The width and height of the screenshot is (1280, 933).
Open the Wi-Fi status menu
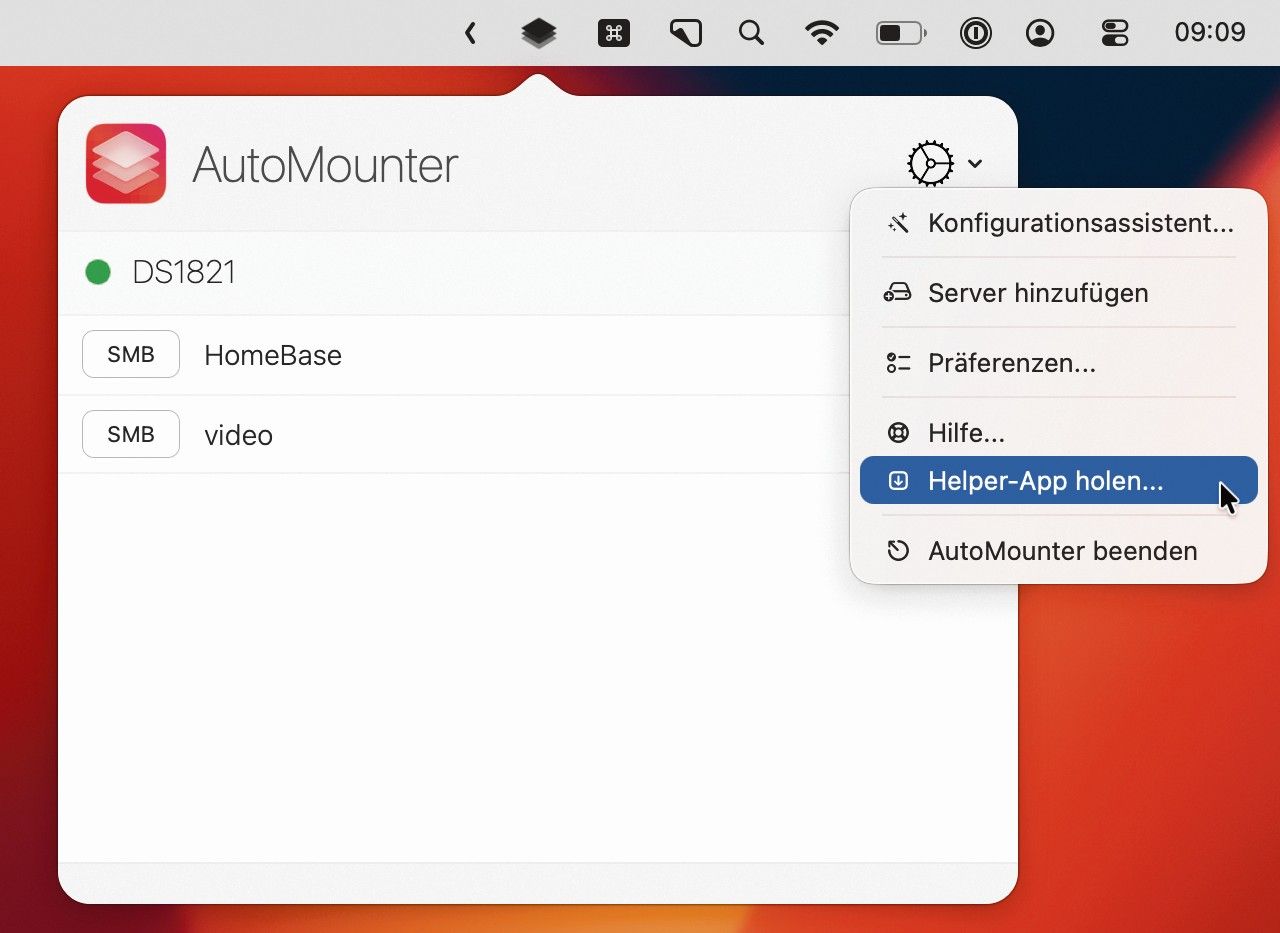click(x=822, y=33)
